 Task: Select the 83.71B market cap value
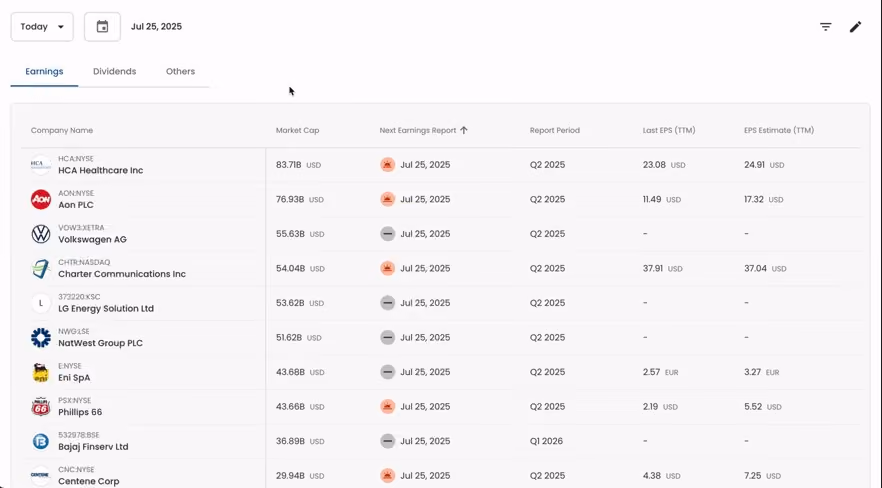289,165
